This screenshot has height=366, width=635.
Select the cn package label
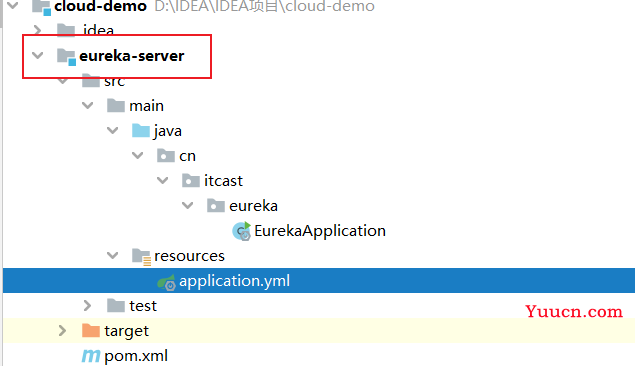(x=188, y=156)
